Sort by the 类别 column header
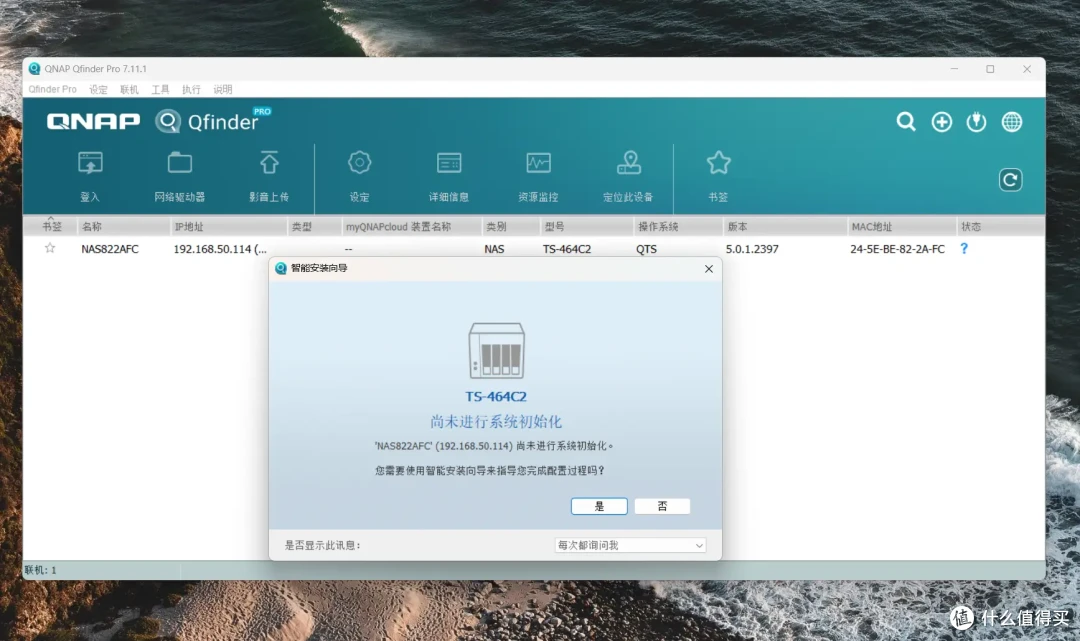1080x641 pixels. point(510,227)
